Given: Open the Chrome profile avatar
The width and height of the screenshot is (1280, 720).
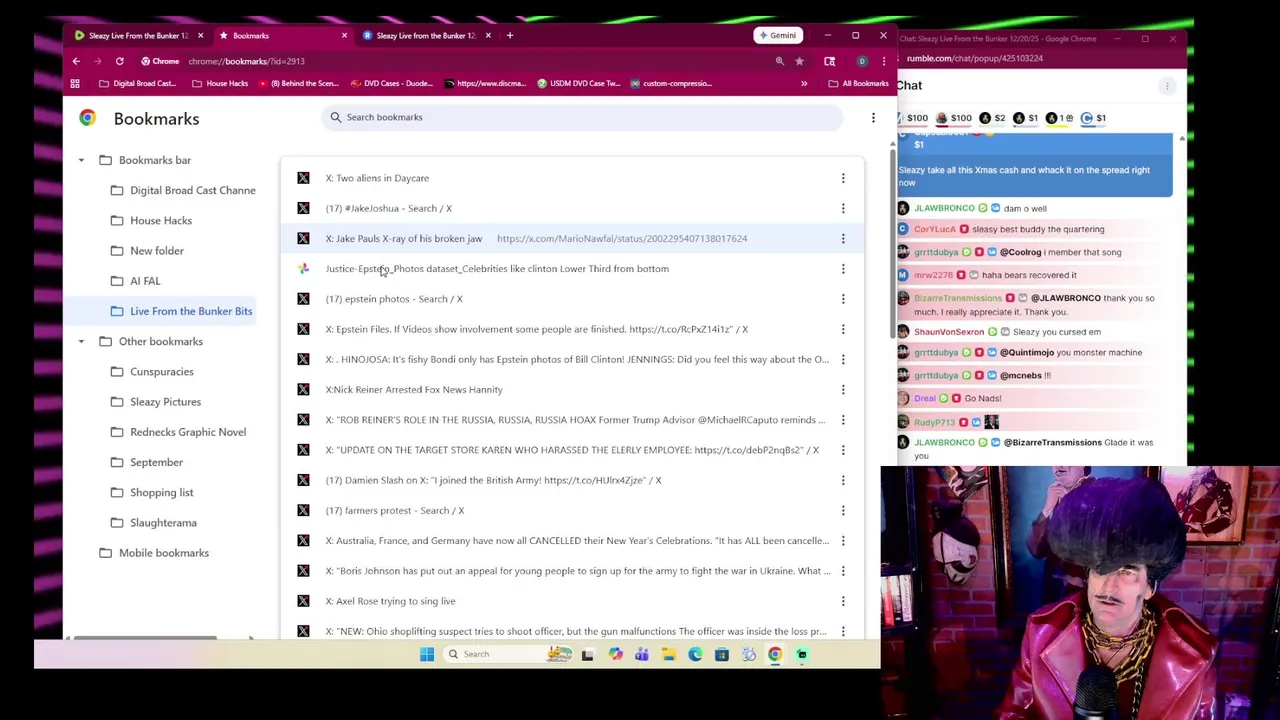Looking at the screenshot, I should (x=862, y=61).
